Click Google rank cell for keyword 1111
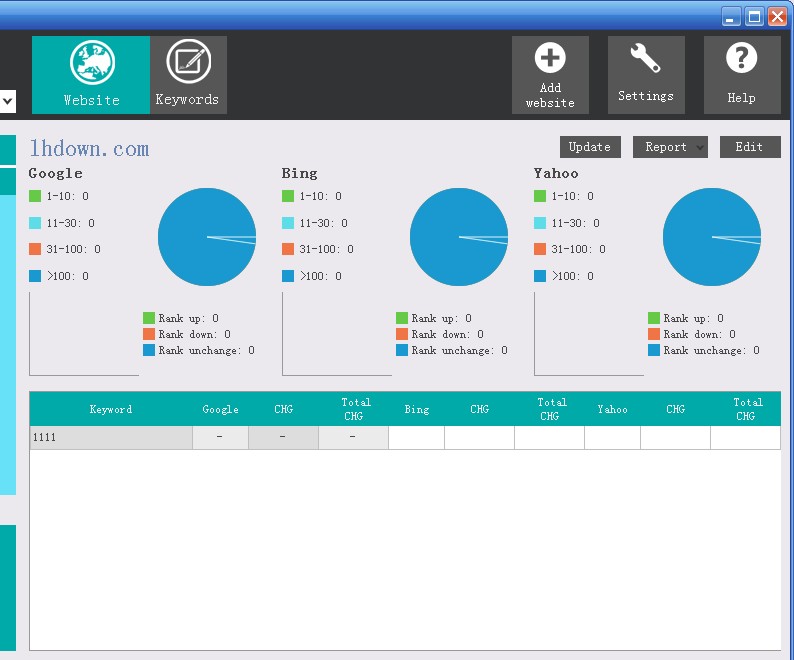Screen dimensions: 794x660 (x=220, y=437)
